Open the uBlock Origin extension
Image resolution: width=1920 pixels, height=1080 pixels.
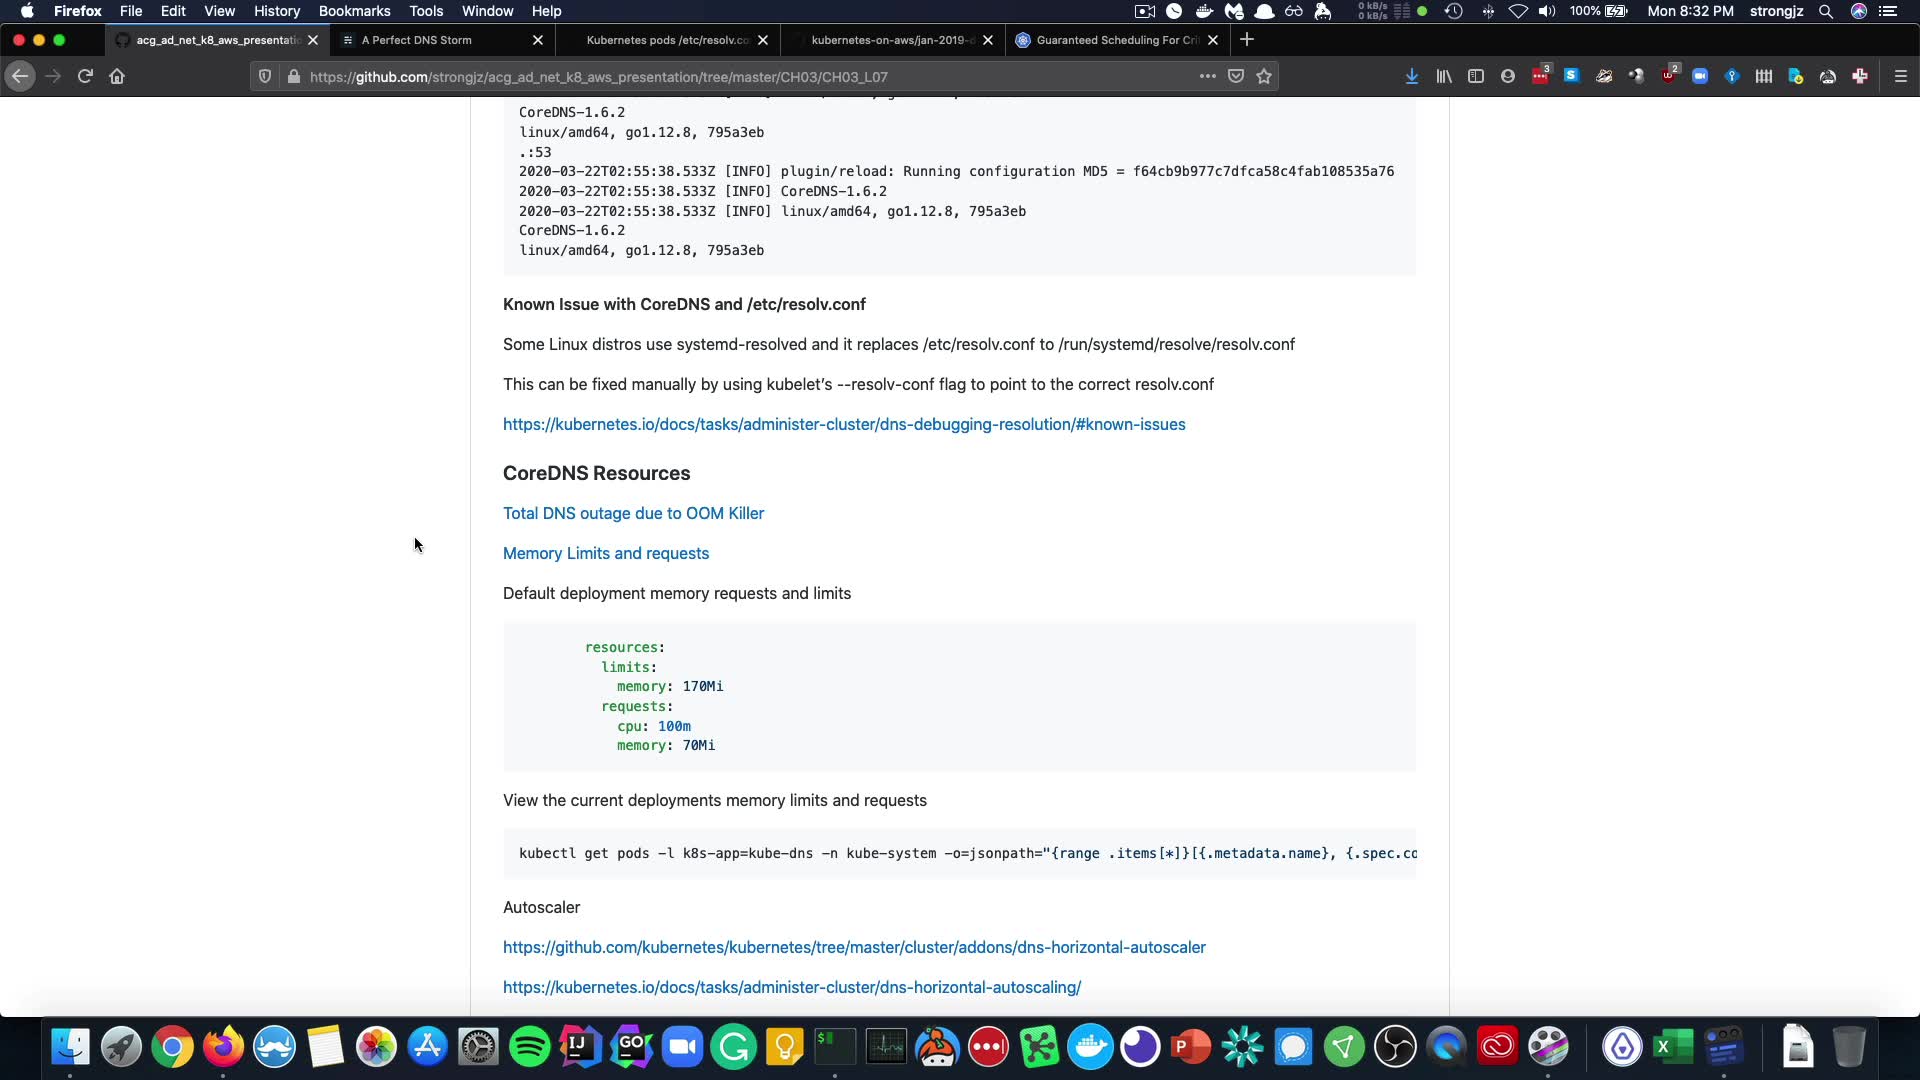pyautogui.click(x=1668, y=76)
